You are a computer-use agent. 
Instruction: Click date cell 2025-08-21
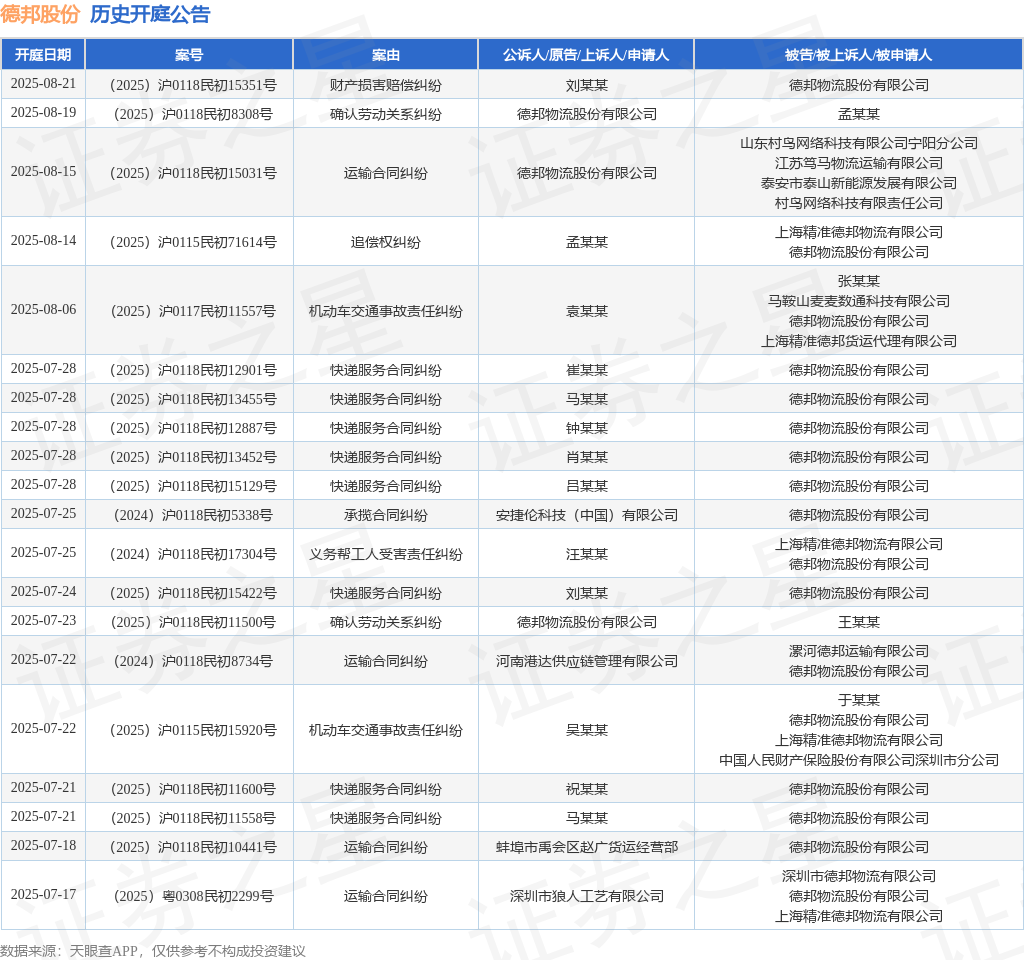43,84
